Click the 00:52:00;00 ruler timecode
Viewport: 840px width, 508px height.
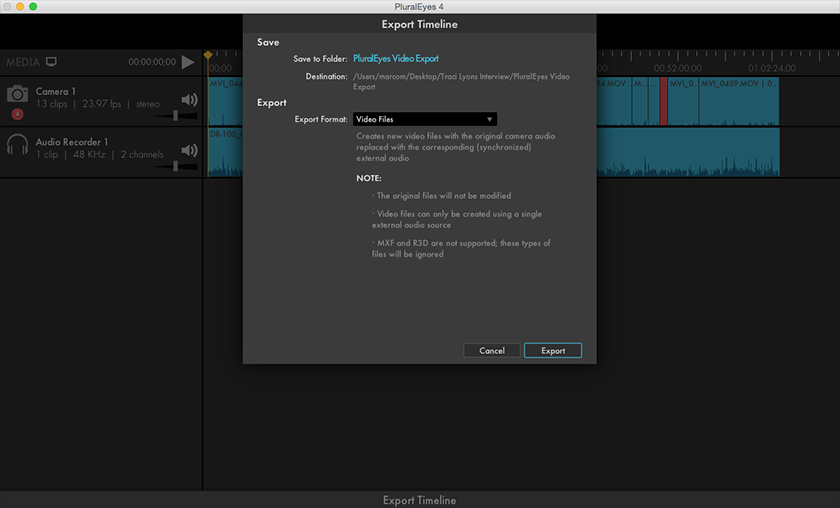[678, 69]
